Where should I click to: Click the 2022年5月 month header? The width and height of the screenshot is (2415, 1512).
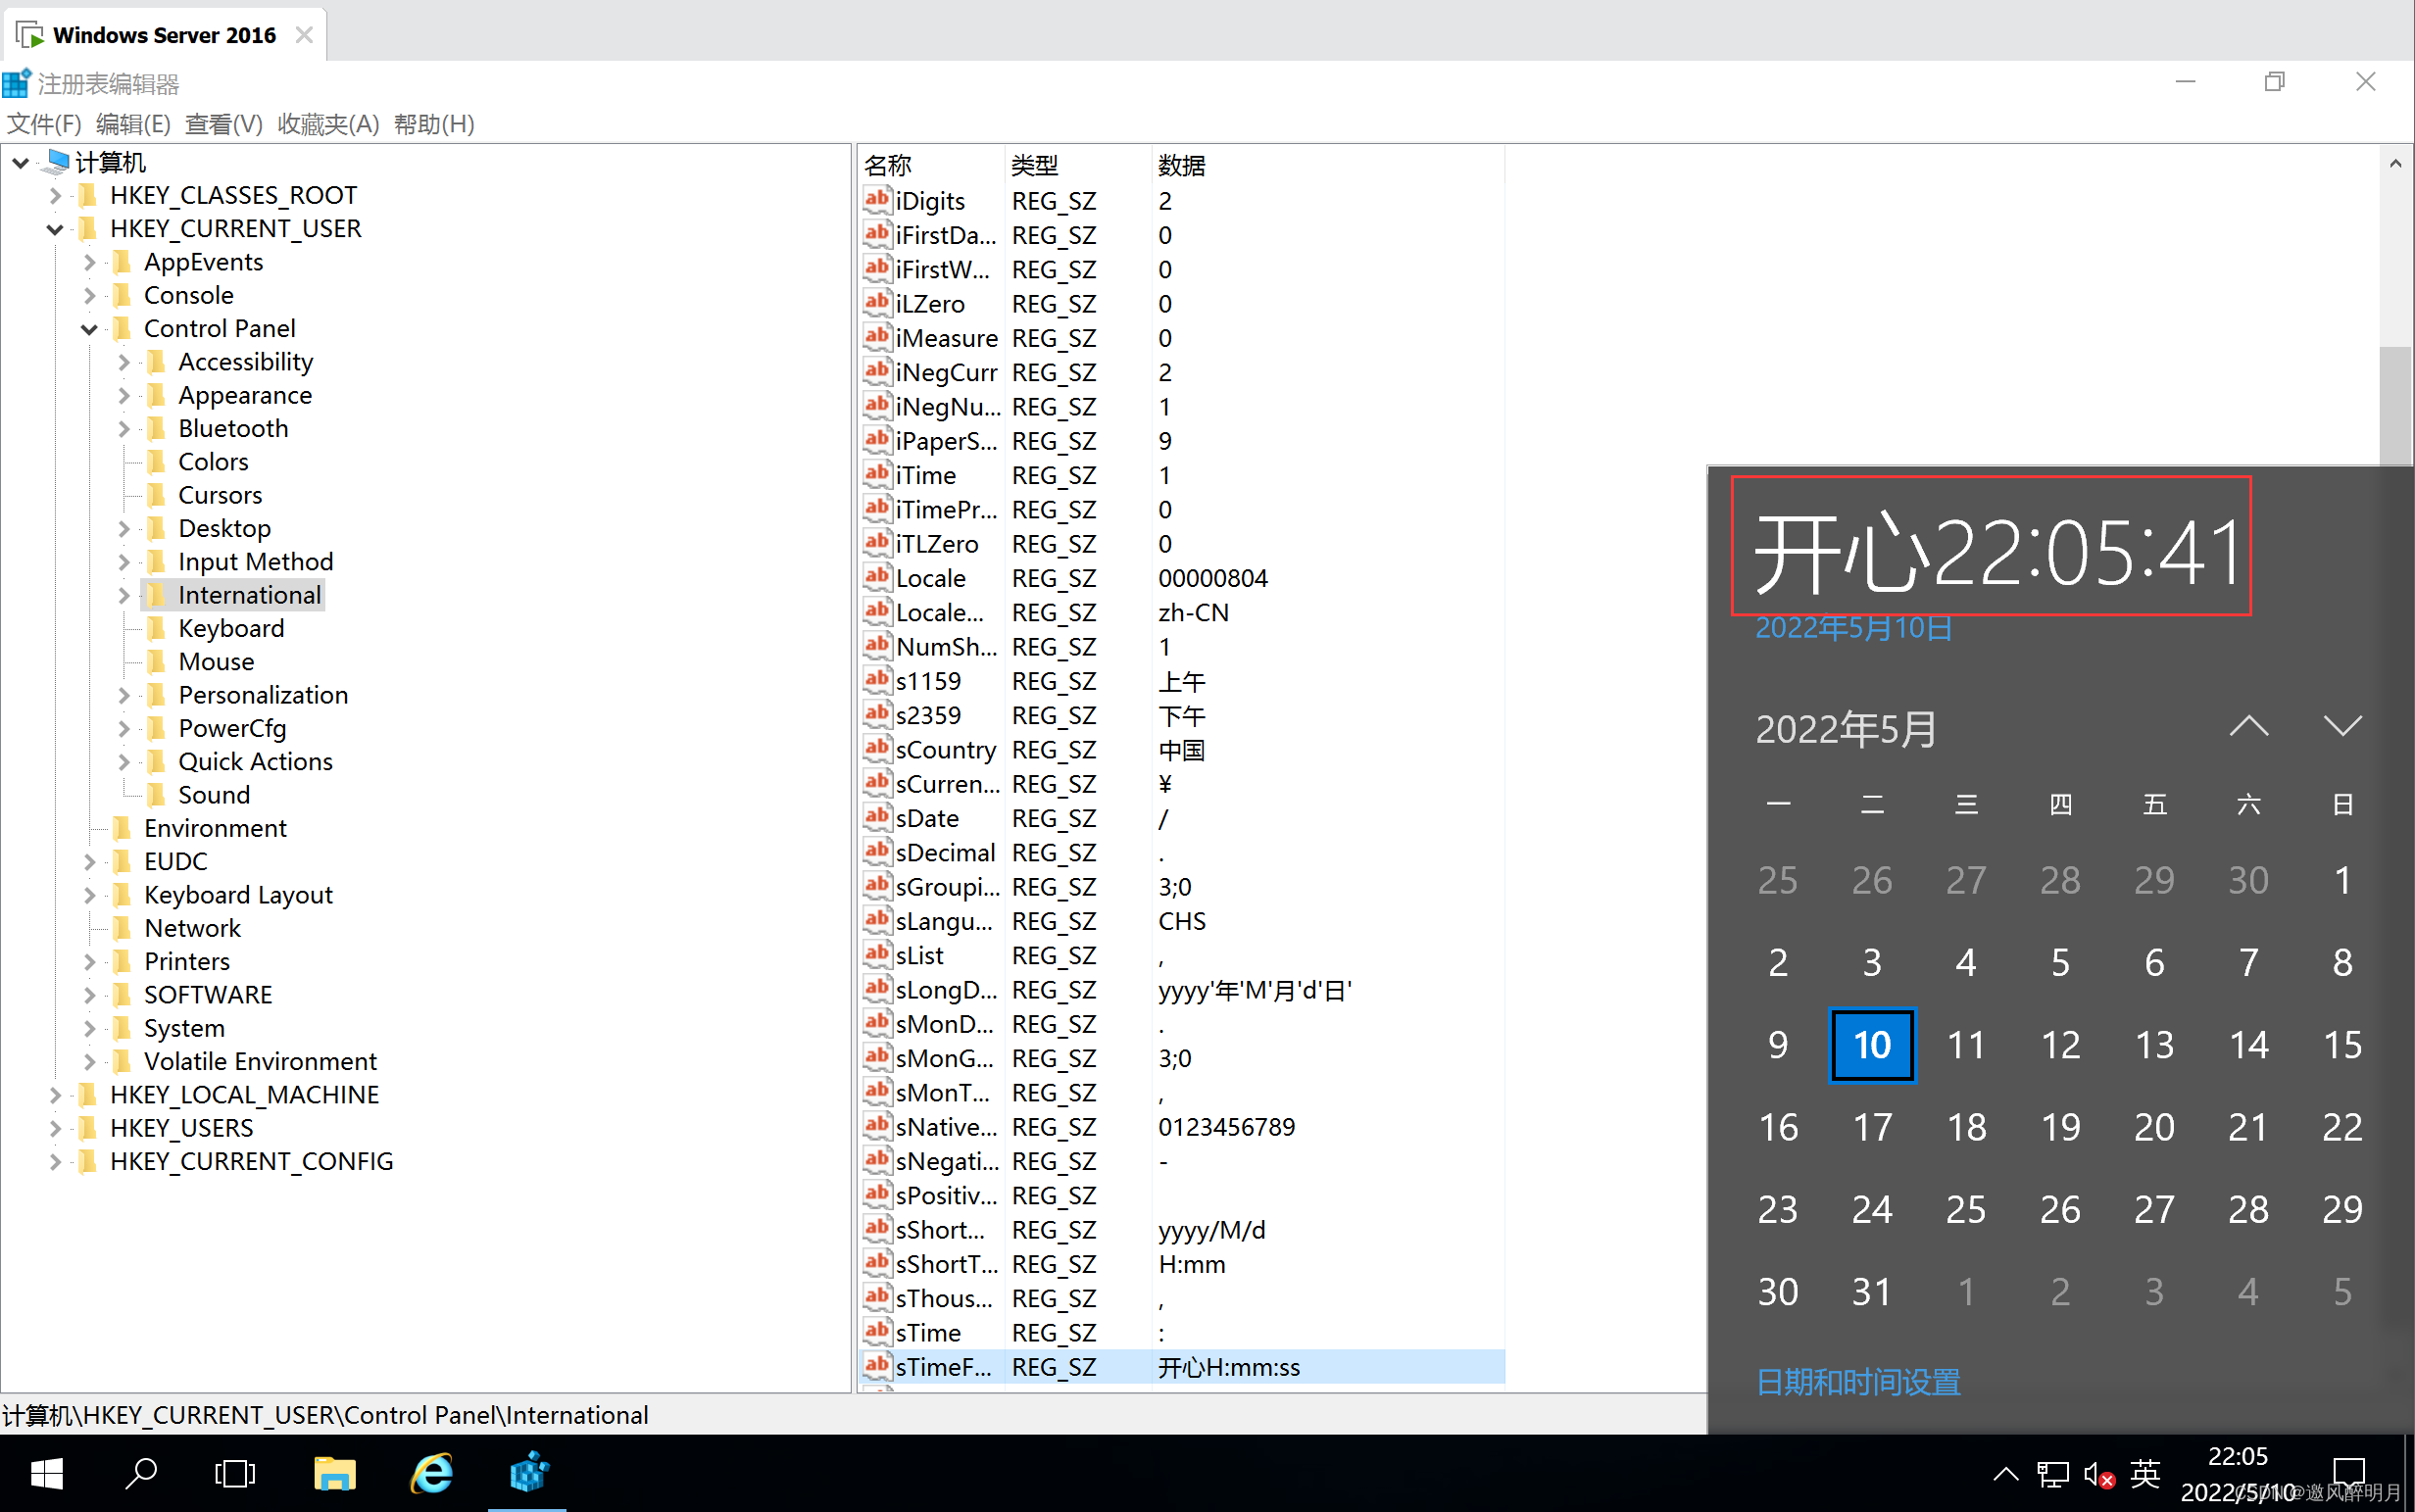coord(1846,729)
